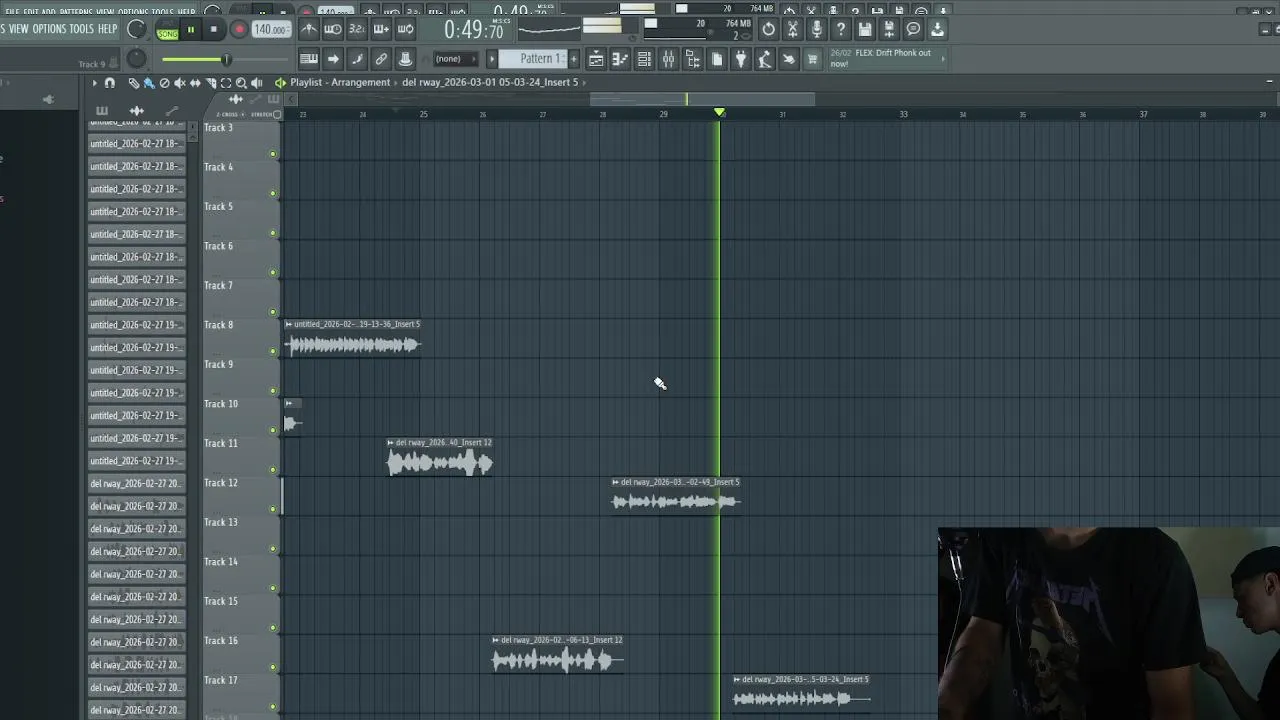Toggle playlist snap magnet icon
1280x720 pixels.
[x=110, y=83]
